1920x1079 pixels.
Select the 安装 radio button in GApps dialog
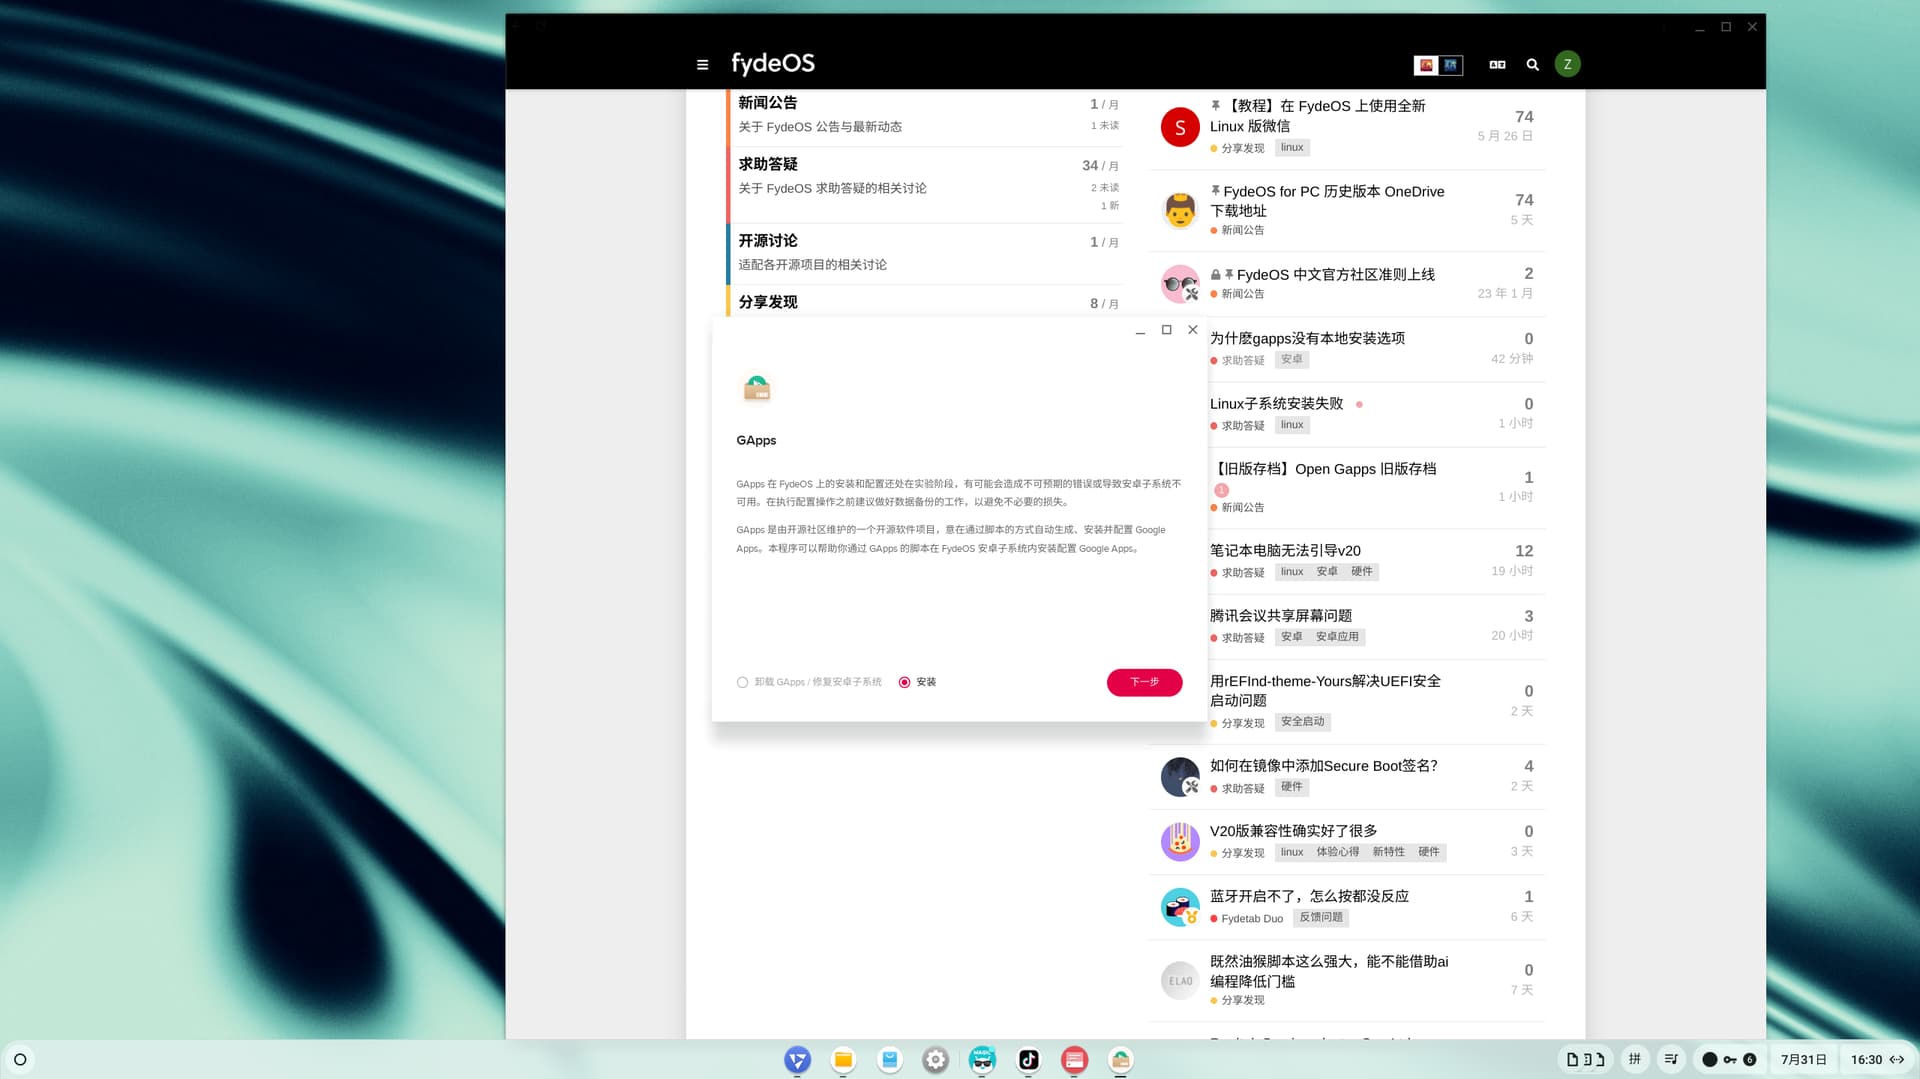[904, 682]
